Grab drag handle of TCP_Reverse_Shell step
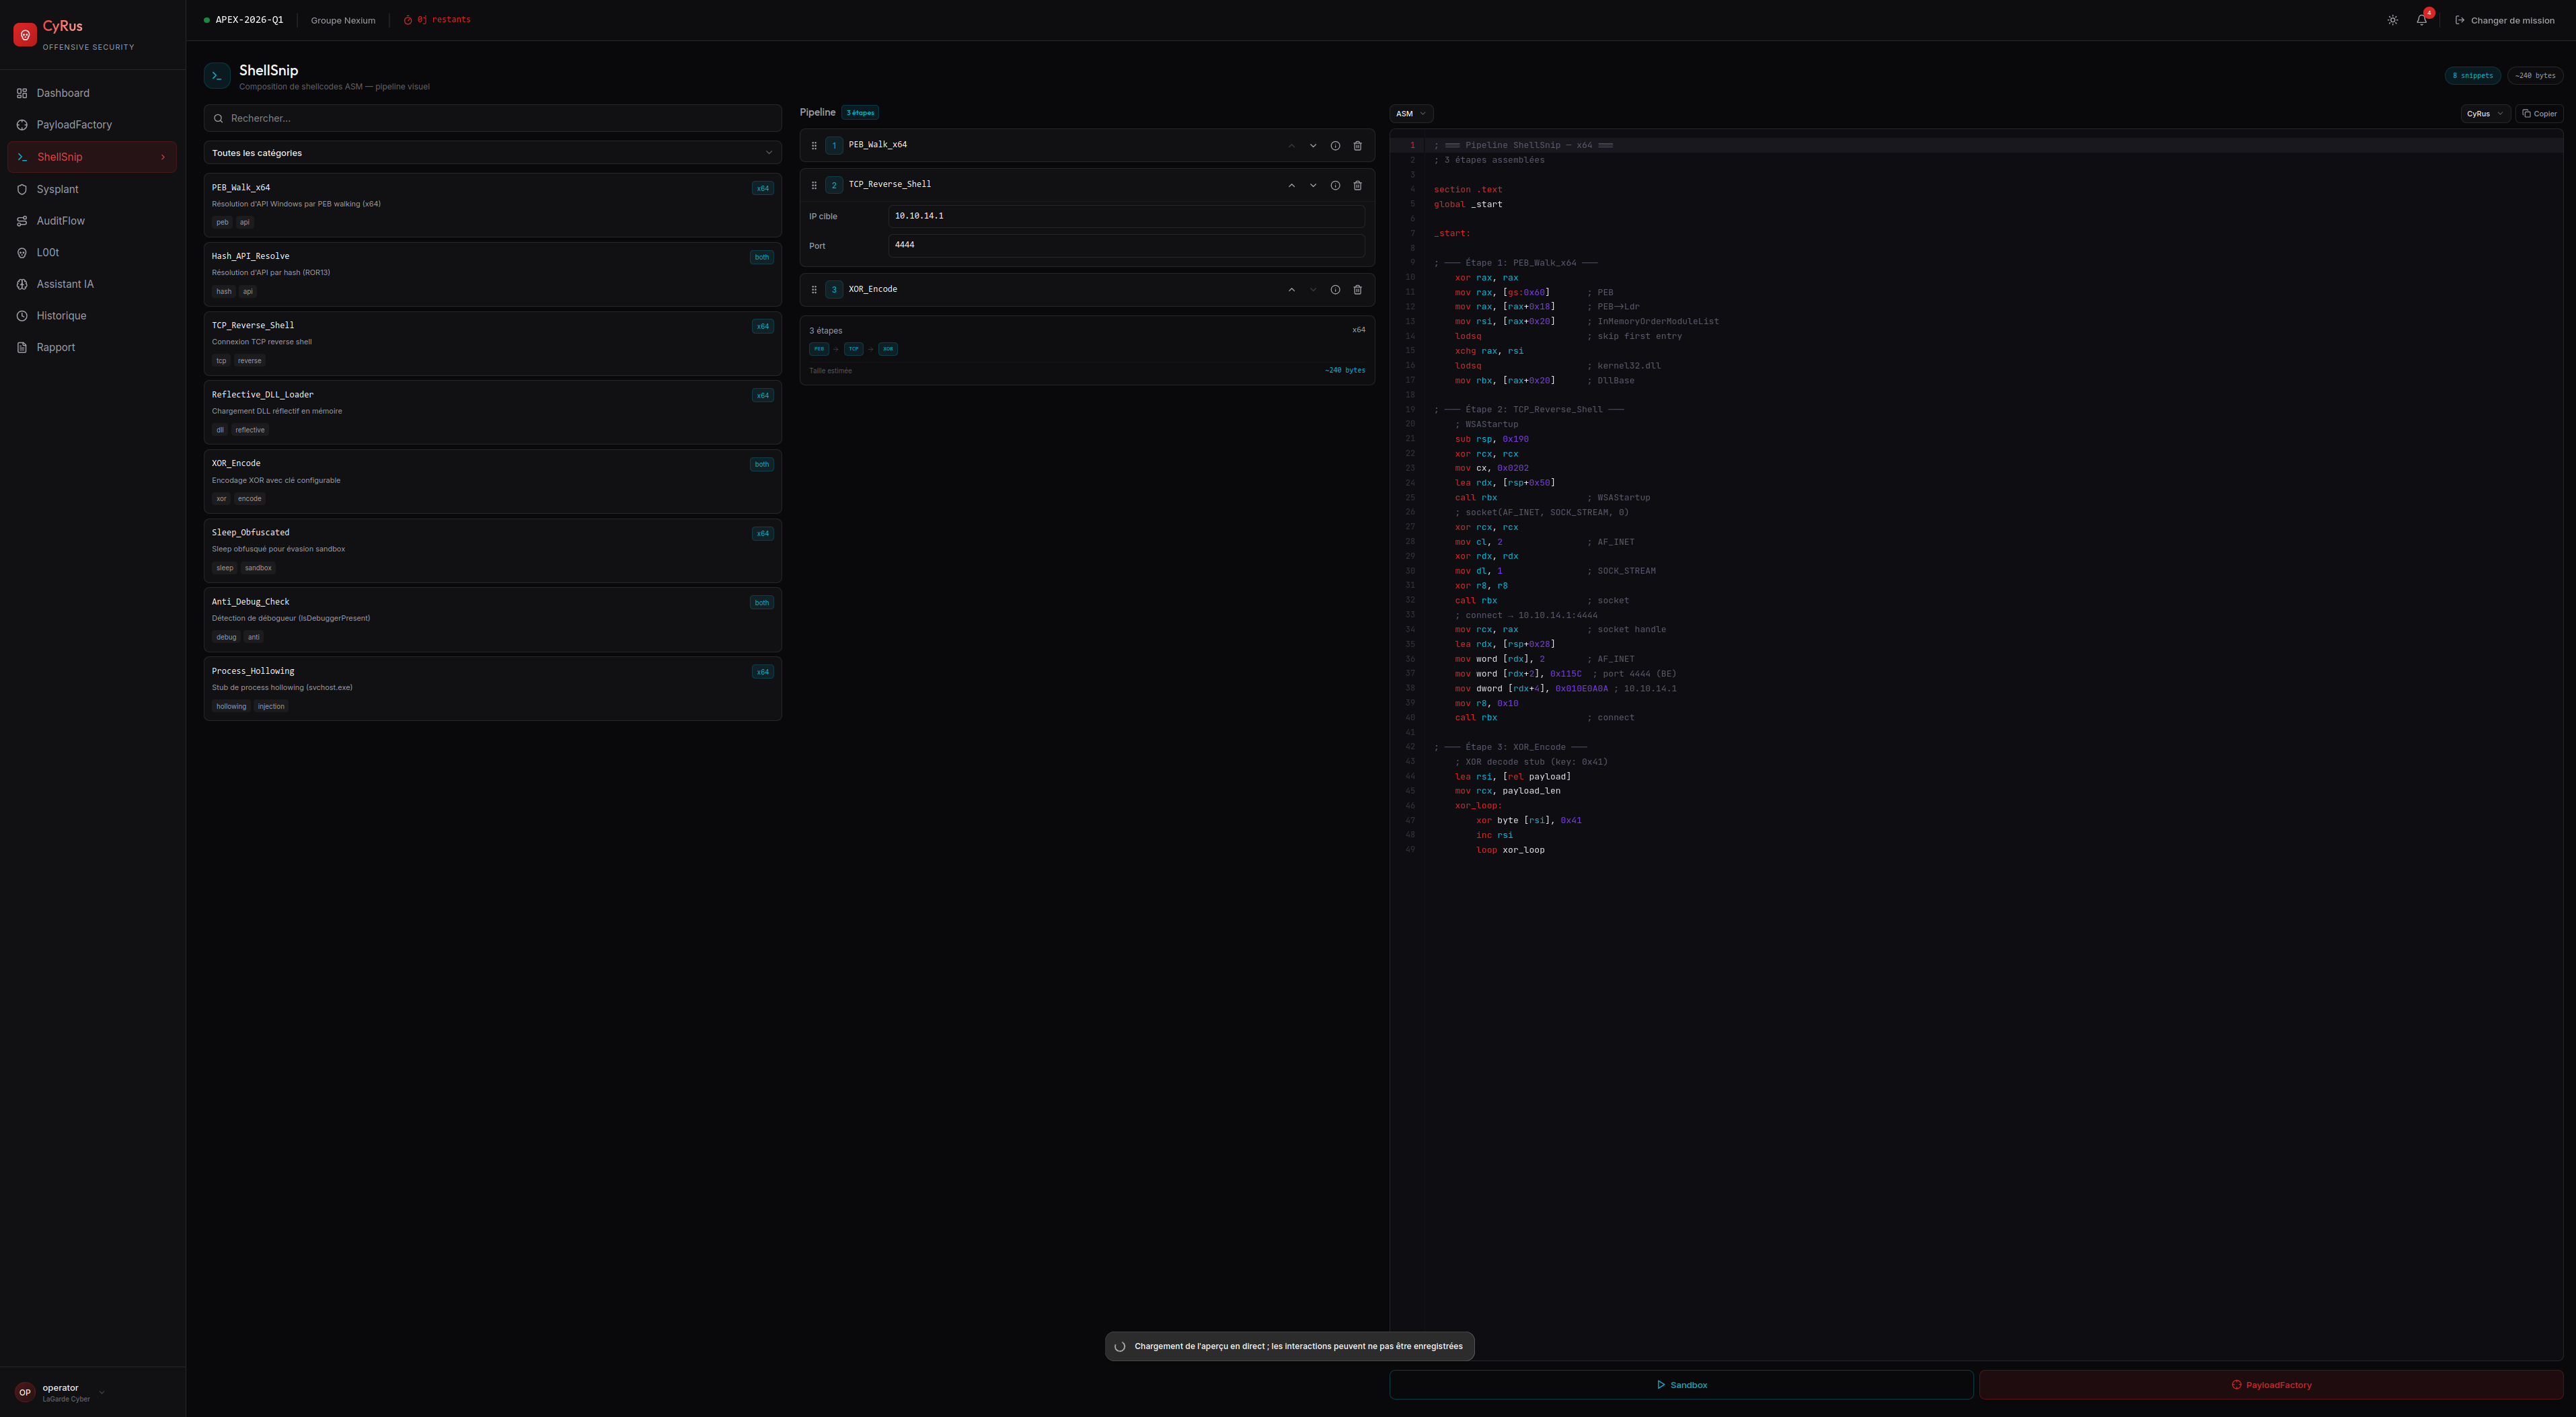This screenshot has width=2576, height=1417. pos(814,185)
